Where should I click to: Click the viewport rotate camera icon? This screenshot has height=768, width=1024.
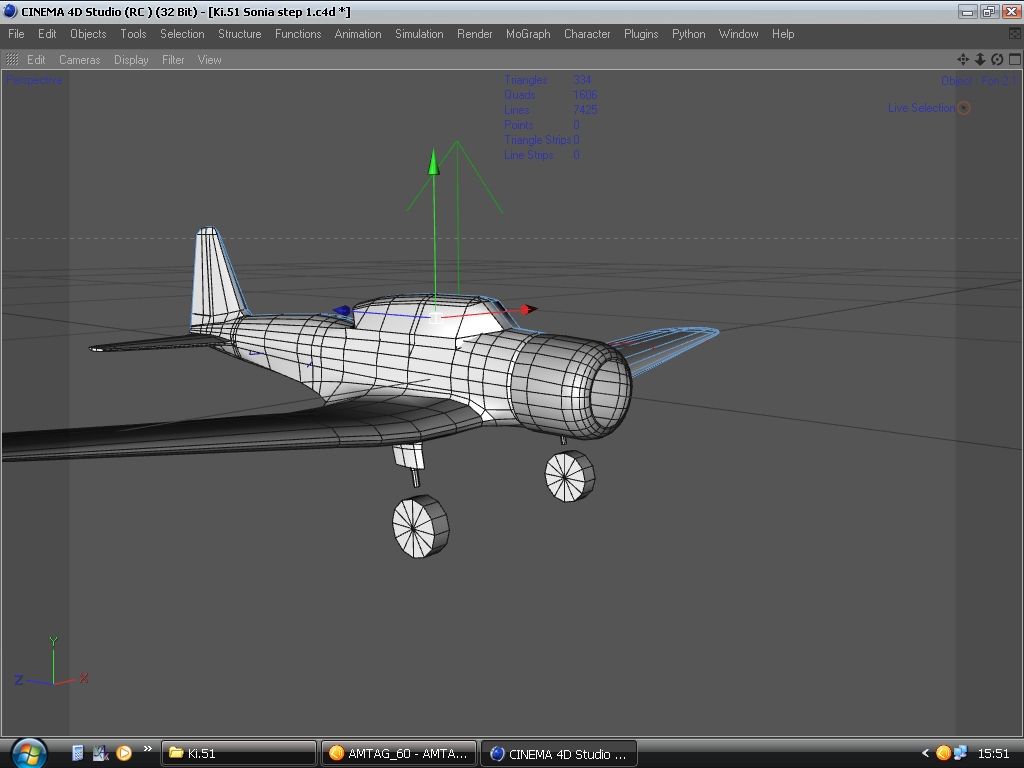(997, 60)
